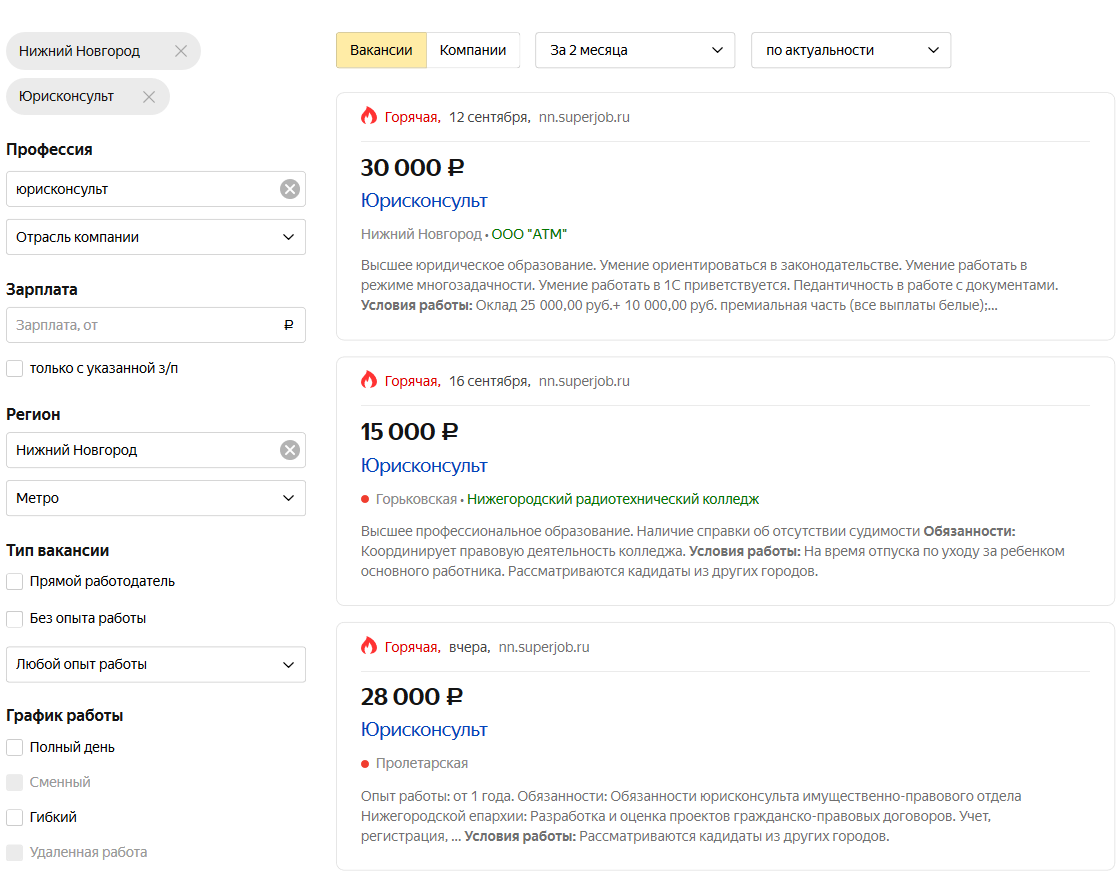1120x876 pixels.
Task: Remove the Юрисконсульт filter chip
Action: click(x=149, y=97)
